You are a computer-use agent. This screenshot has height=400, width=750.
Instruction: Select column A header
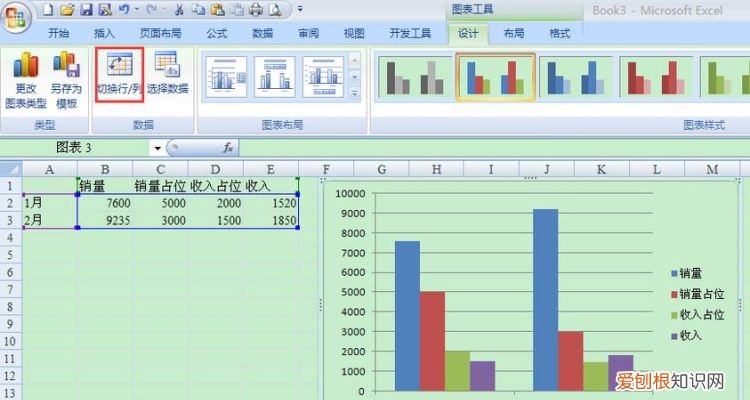(x=49, y=169)
